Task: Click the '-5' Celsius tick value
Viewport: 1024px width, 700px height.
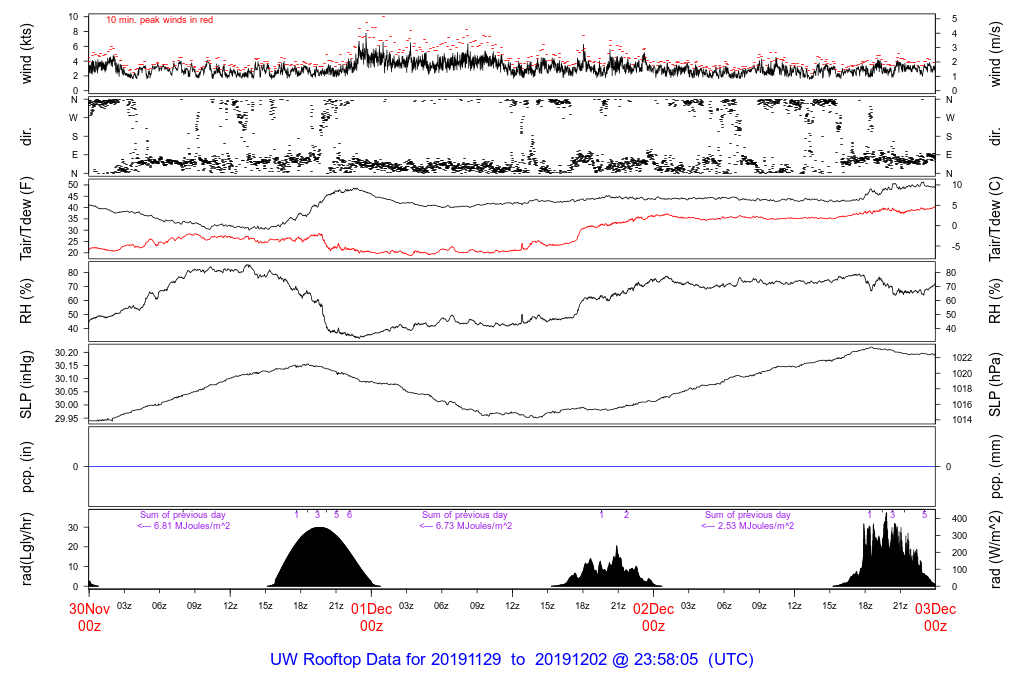Action: tap(956, 247)
